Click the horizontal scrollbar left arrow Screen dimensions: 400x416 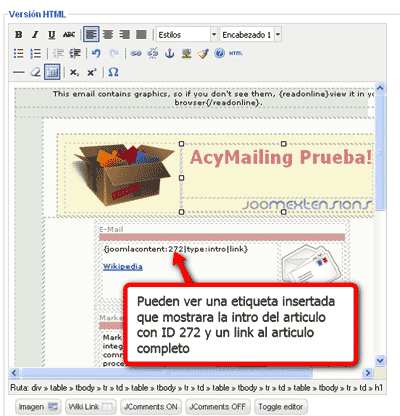click(x=14, y=373)
